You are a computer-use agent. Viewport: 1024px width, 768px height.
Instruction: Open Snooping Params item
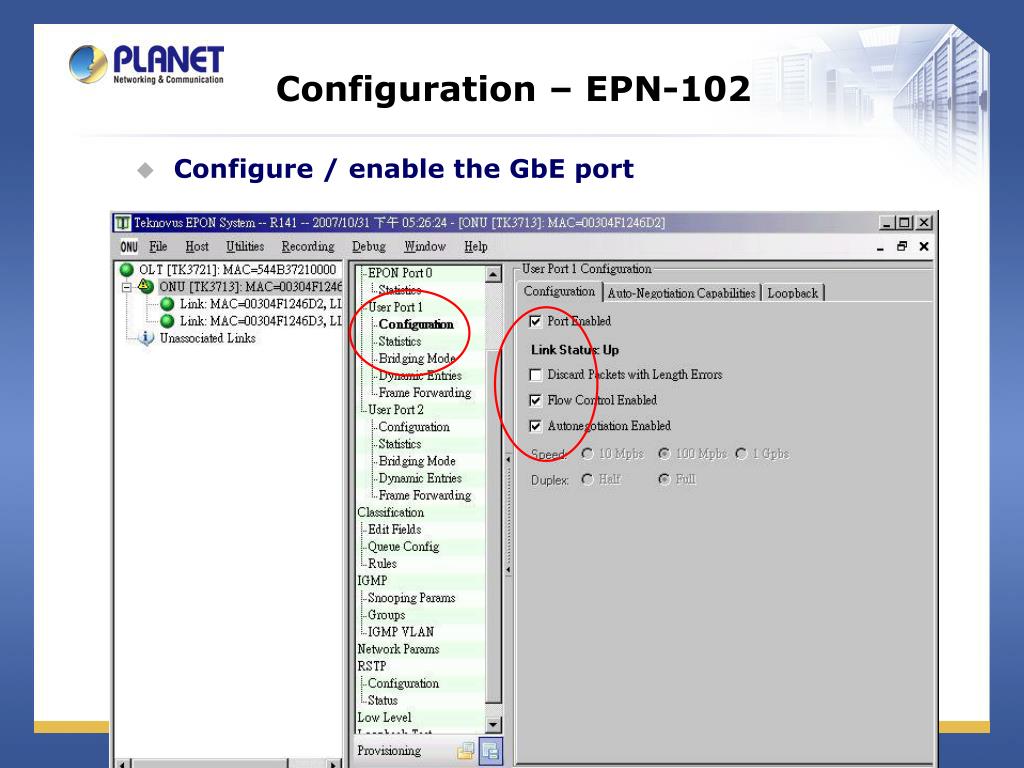coord(411,598)
